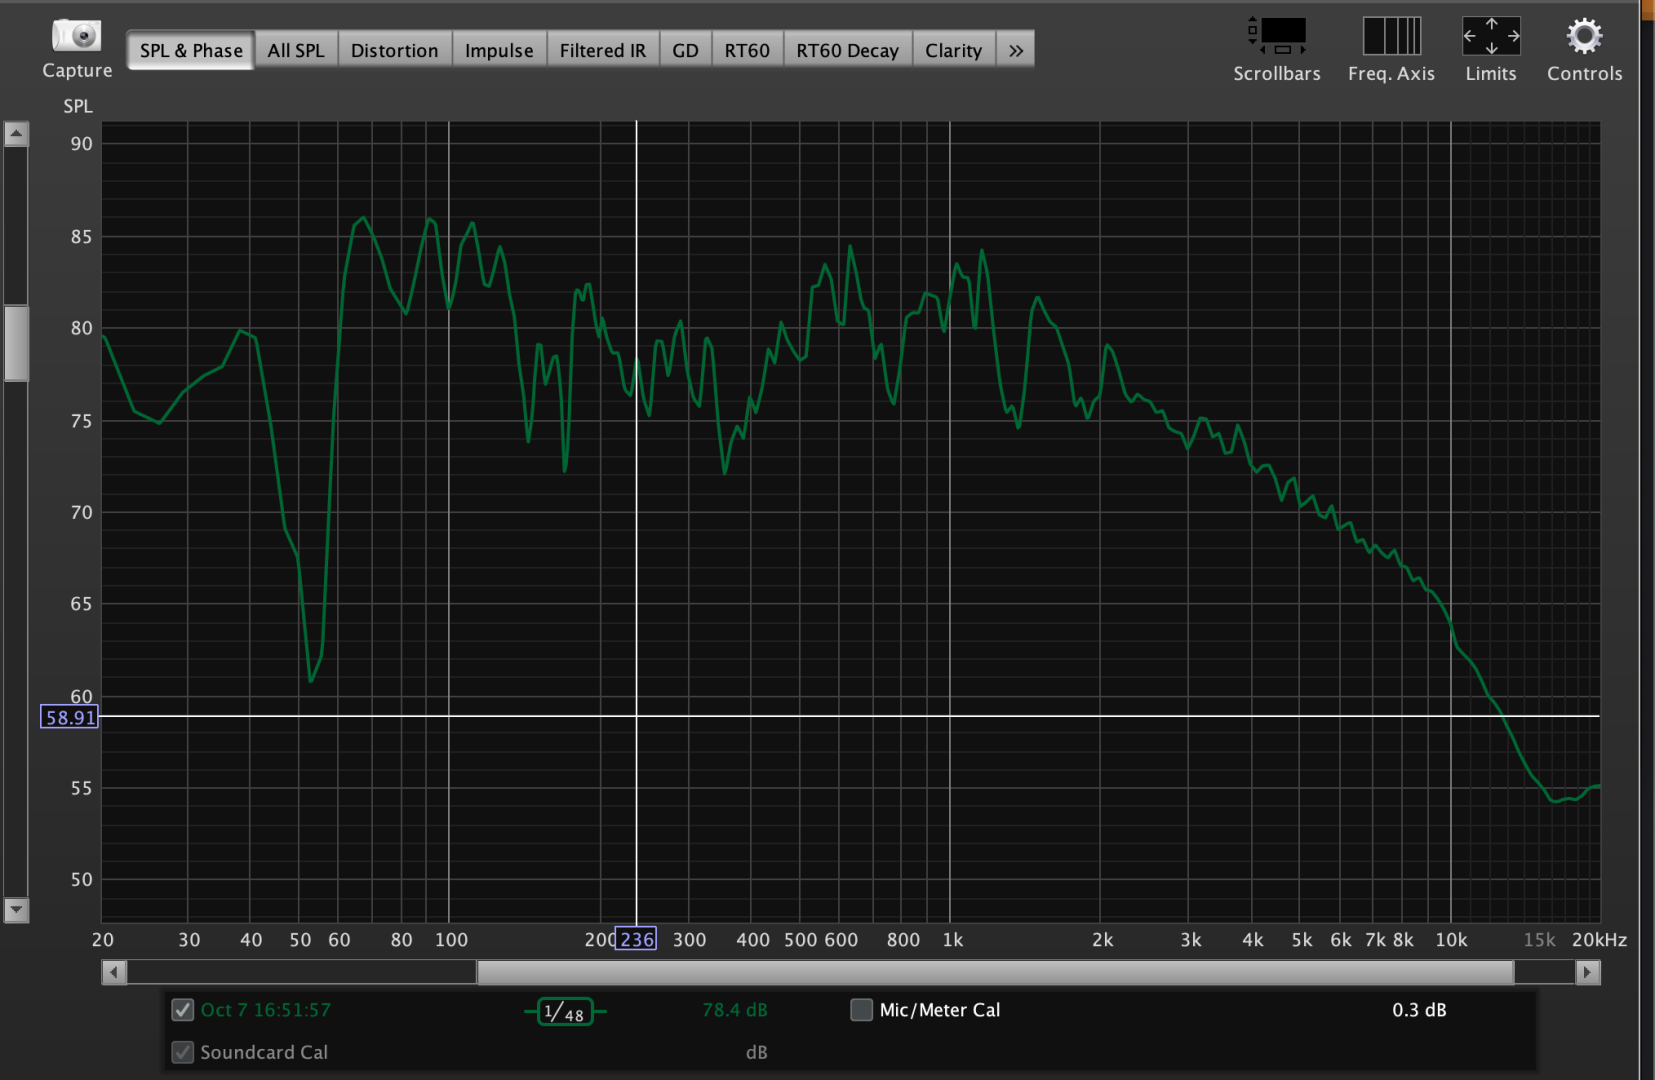
Task: Enable the Mic/Meter Cal checkbox
Action: (x=861, y=1010)
